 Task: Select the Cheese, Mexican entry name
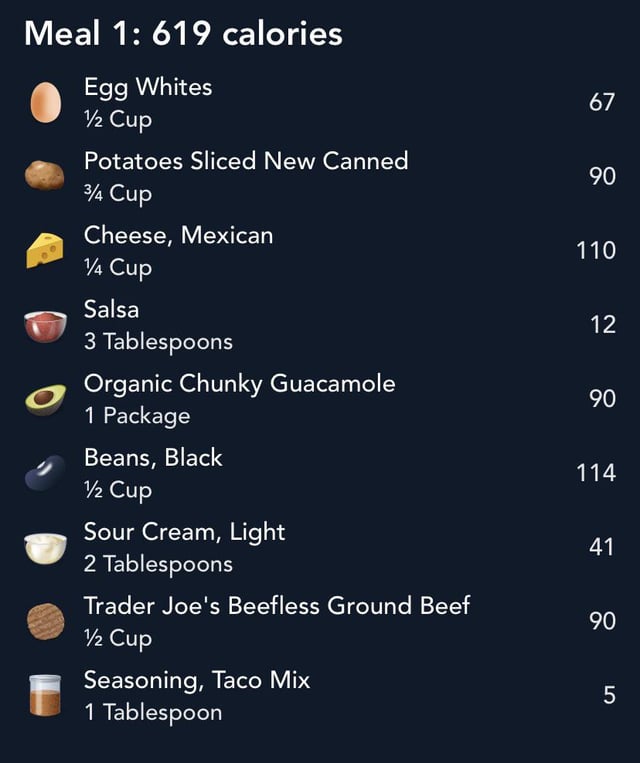[178, 236]
